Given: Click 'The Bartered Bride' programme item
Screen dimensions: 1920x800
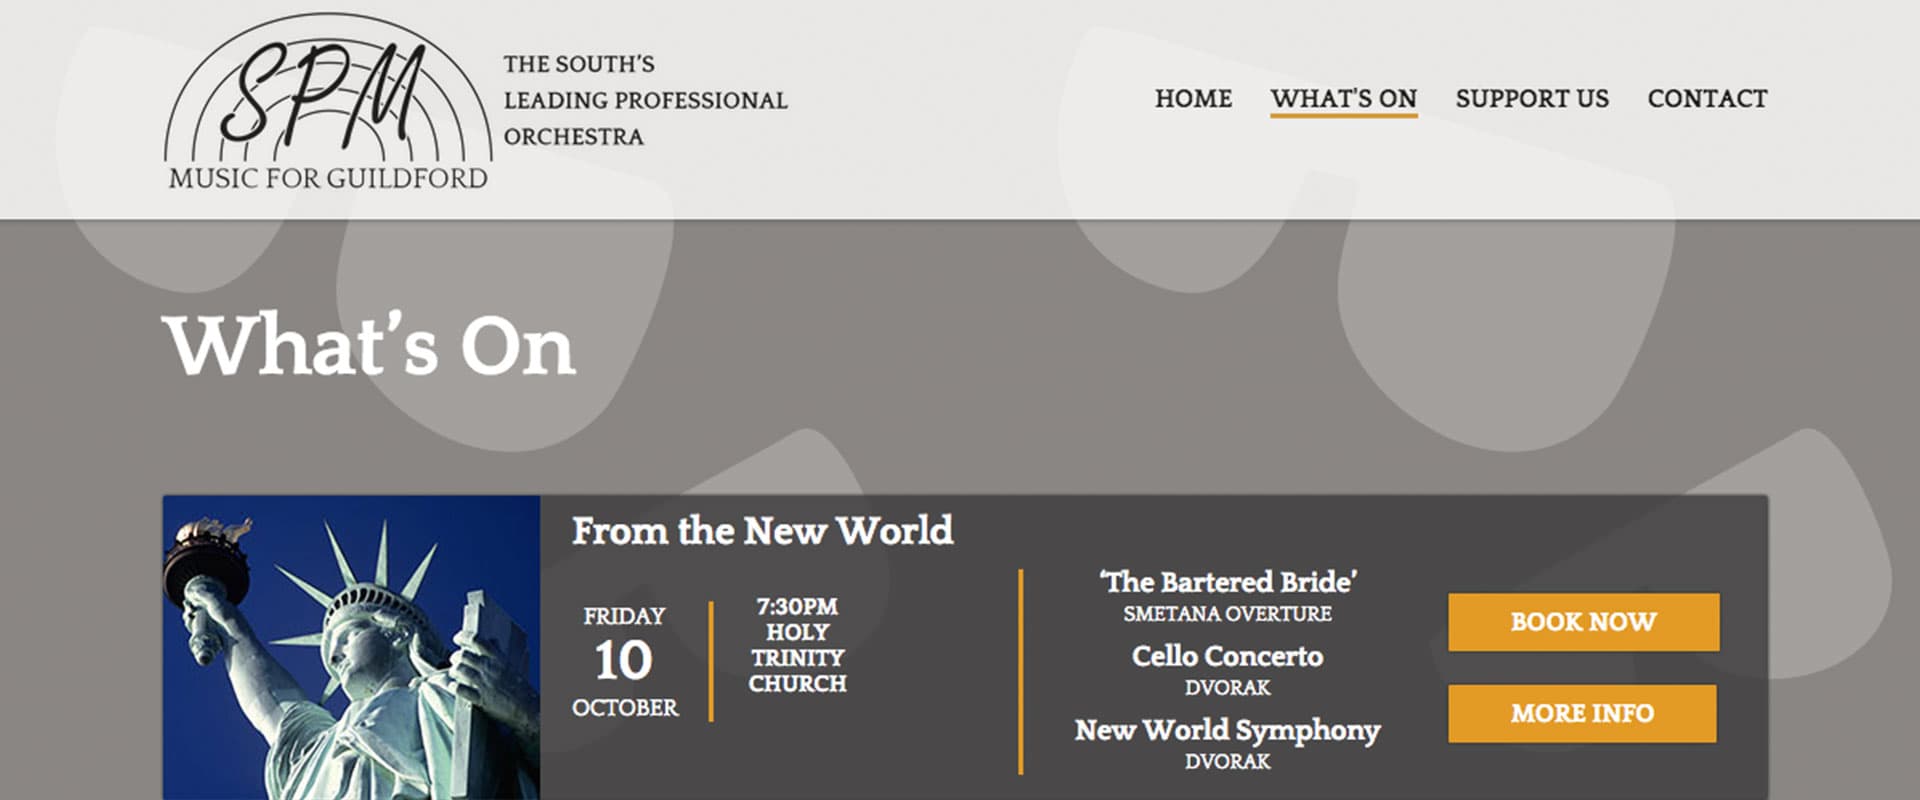Looking at the screenshot, I should [1227, 582].
